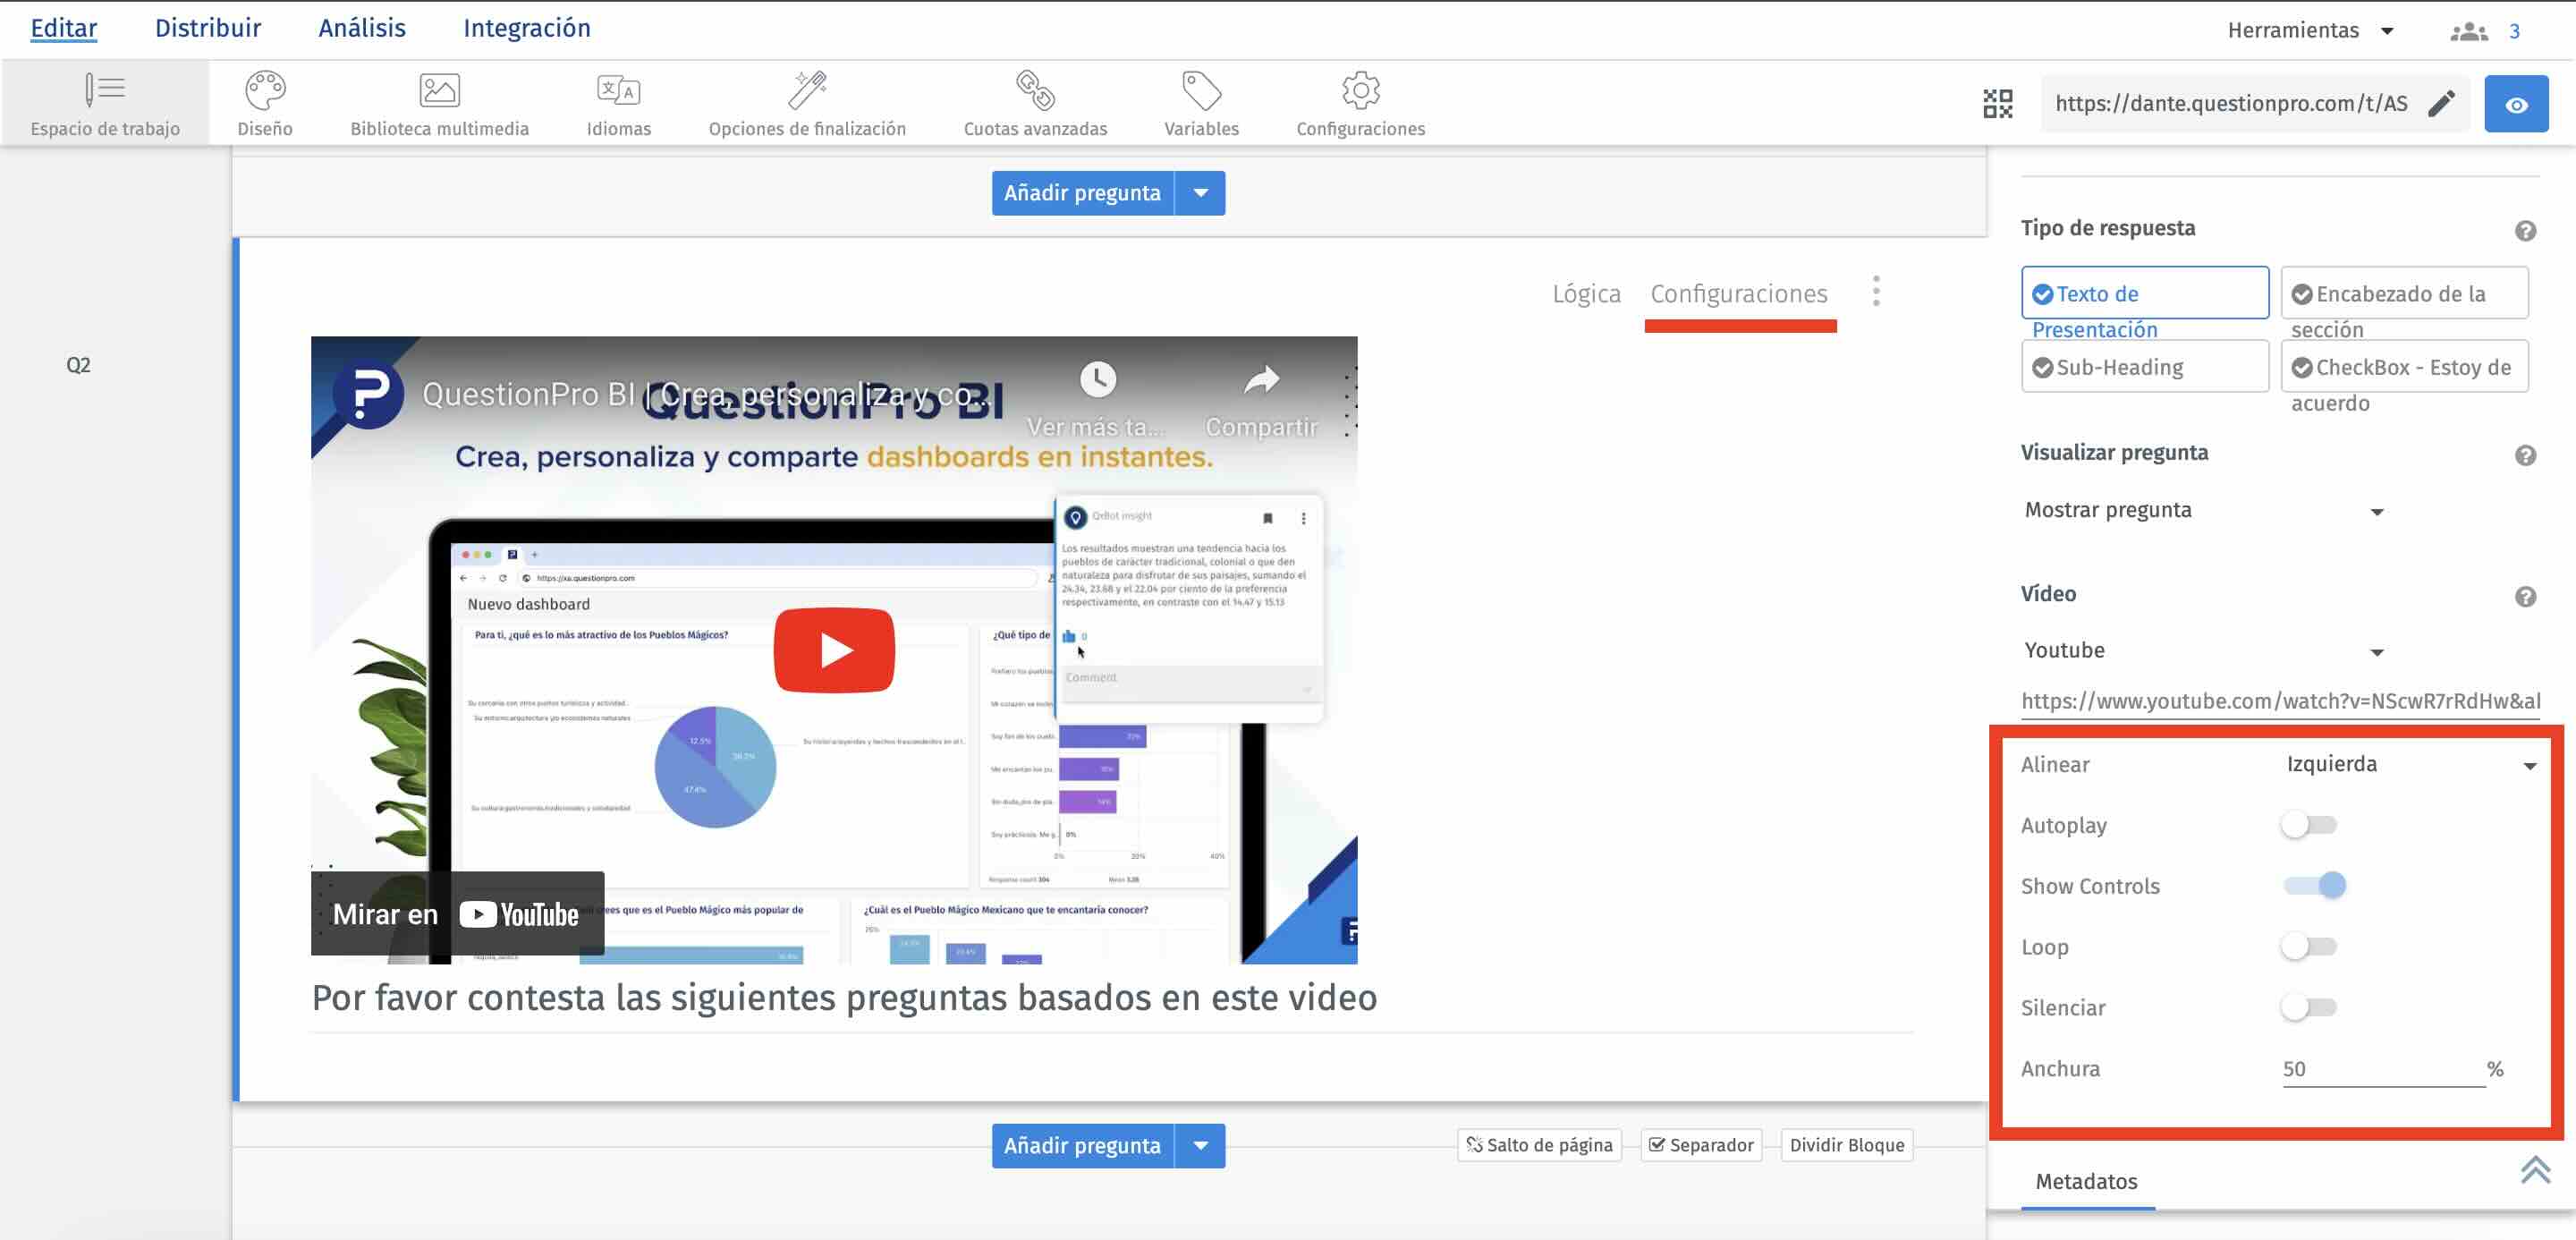
Task: Open Opciones de finalización wand icon
Action: pyautogui.click(x=807, y=91)
